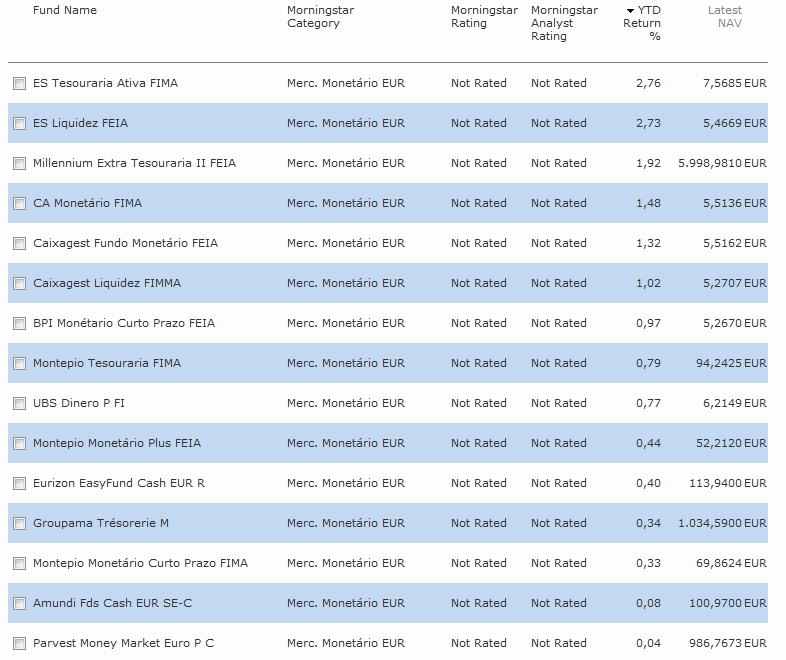Select the ES Liquidez FEIA checkbox
786x660 pixels.
pyautogui.click(x=19, y=124)
